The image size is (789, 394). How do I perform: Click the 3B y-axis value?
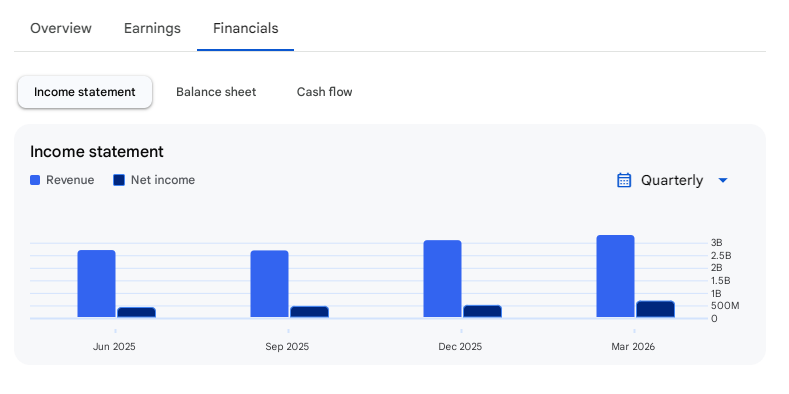click(x=717, y=243)
